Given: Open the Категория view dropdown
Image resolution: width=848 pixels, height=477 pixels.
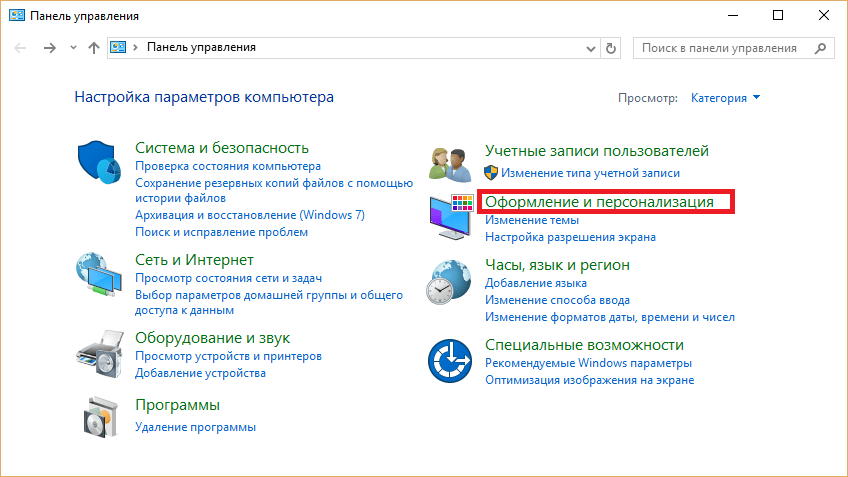Looking at the screenshot, I should point(725,98).
